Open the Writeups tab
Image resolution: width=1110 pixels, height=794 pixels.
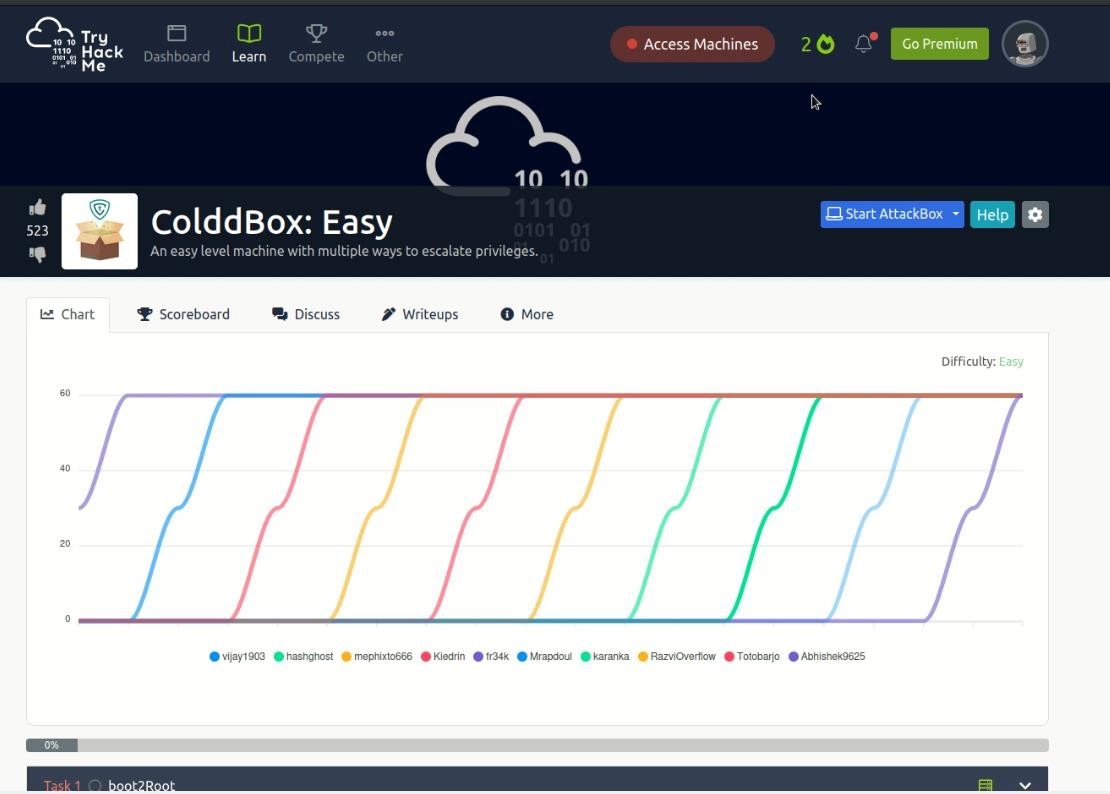[420, 314]
